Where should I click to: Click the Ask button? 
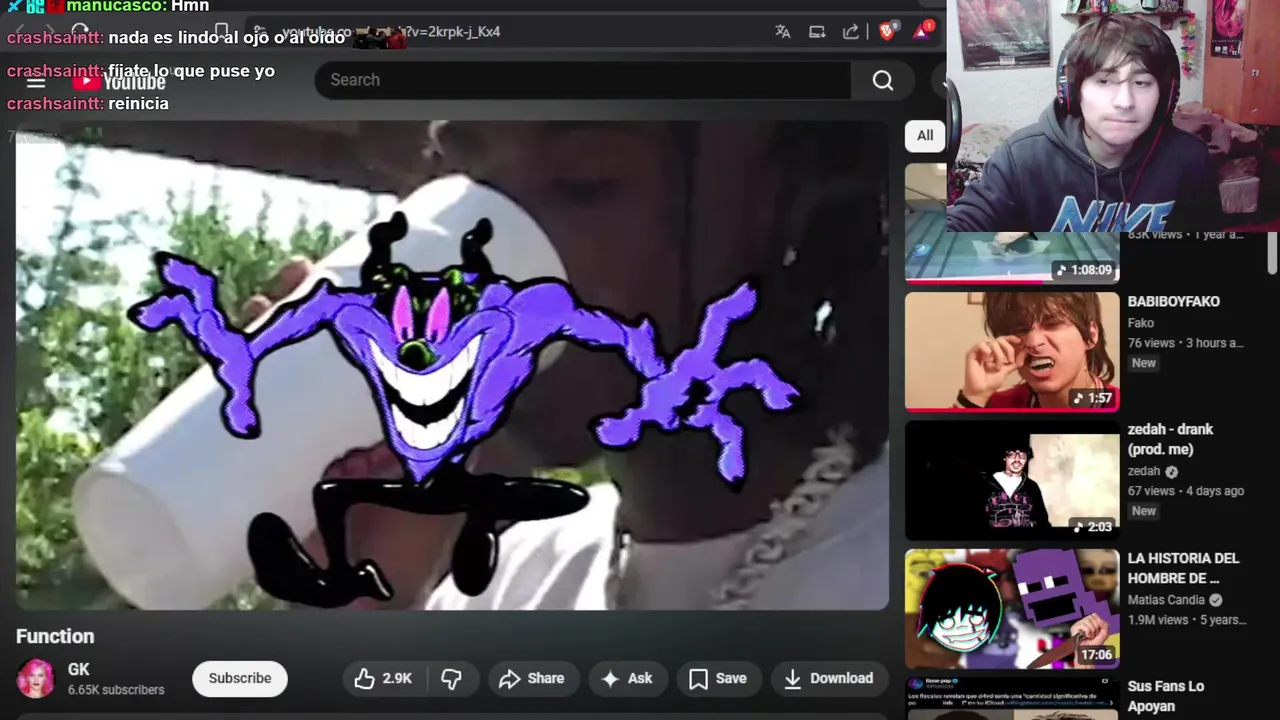[627, 679]
